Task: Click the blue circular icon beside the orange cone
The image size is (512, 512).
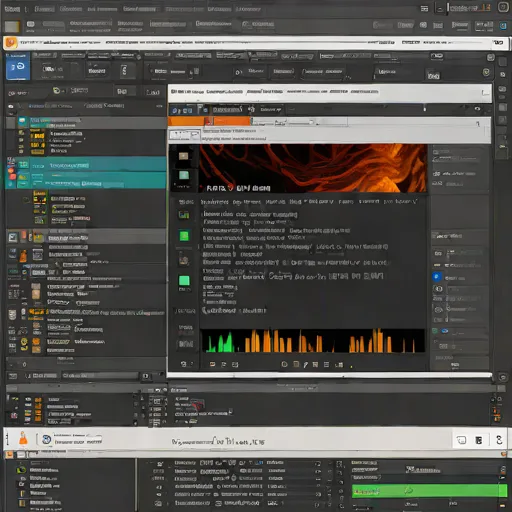Action: click(x=46, y=440)
